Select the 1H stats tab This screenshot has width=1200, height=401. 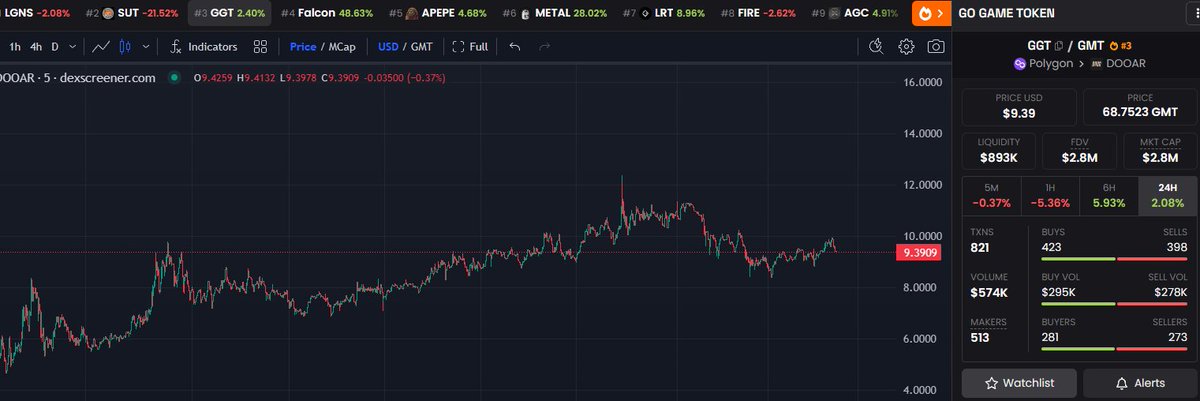(1050, 195)
